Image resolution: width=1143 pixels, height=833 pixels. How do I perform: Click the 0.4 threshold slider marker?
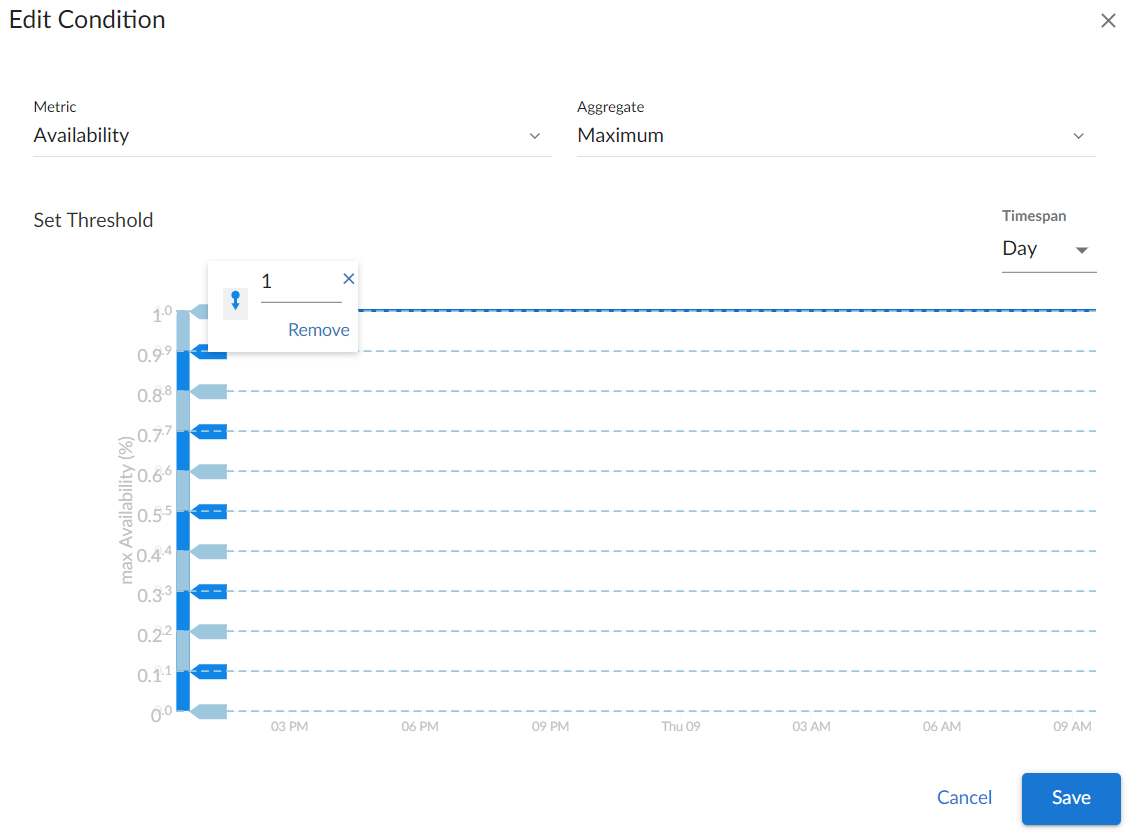coord(210,551)
